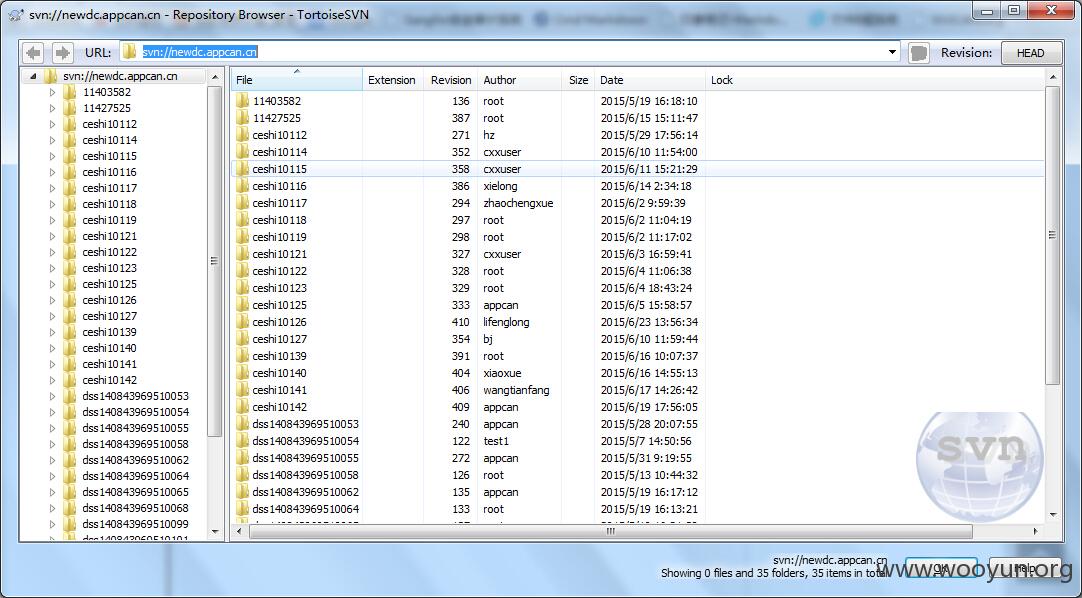1082x598 pixels.
Task: Click the author name lifenglong
Action: coord(506,322)
